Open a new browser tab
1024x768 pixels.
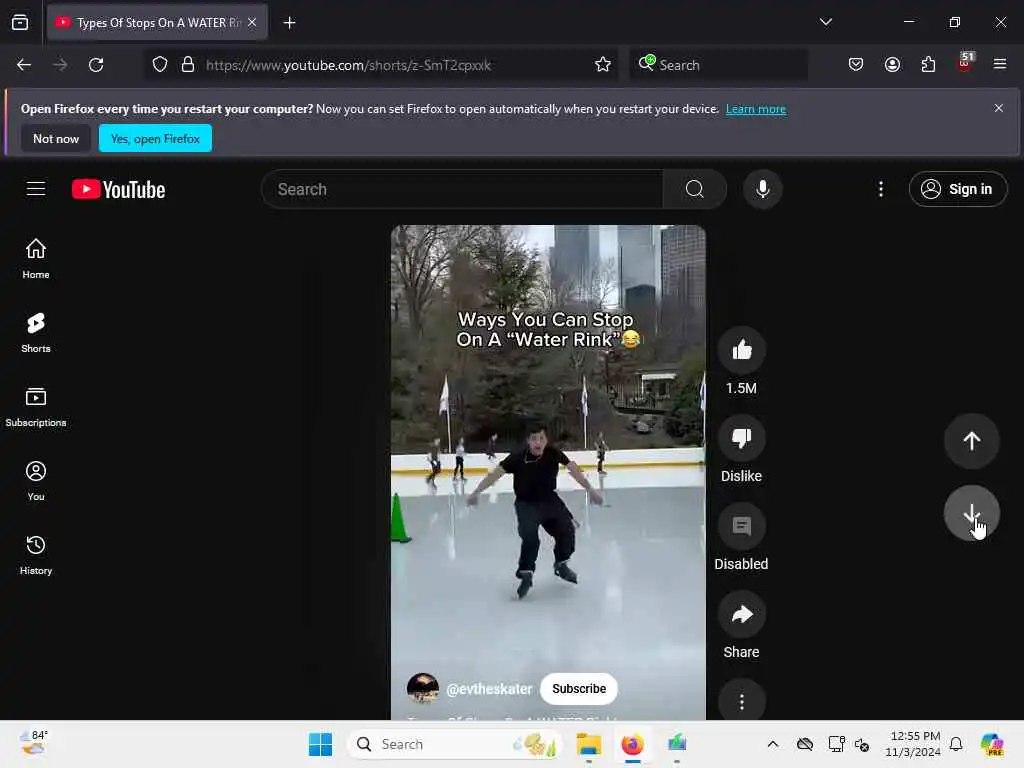289,23
